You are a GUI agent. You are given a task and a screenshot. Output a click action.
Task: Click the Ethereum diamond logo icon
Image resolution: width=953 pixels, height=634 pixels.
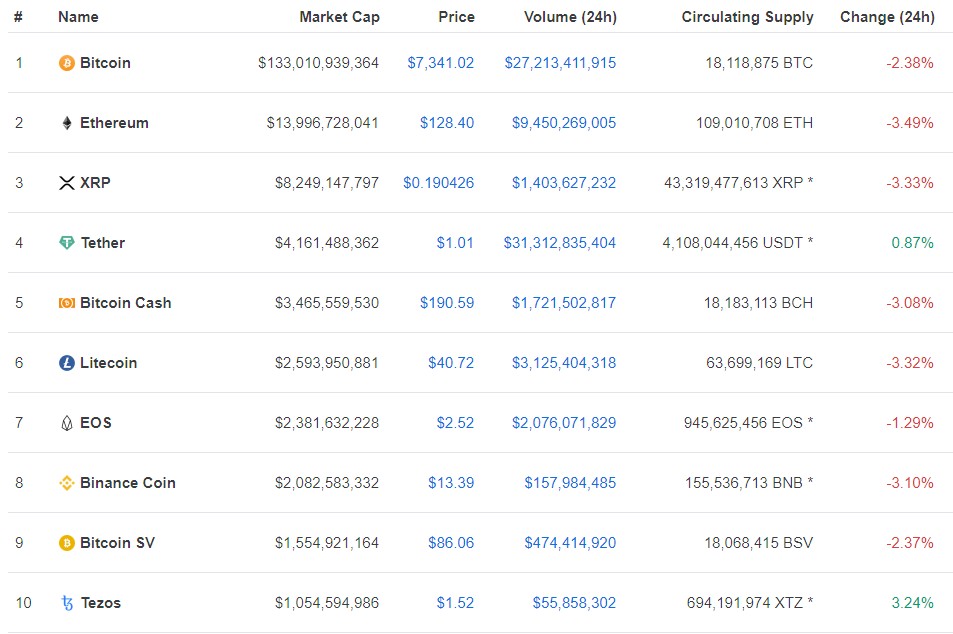click(67, 123)
